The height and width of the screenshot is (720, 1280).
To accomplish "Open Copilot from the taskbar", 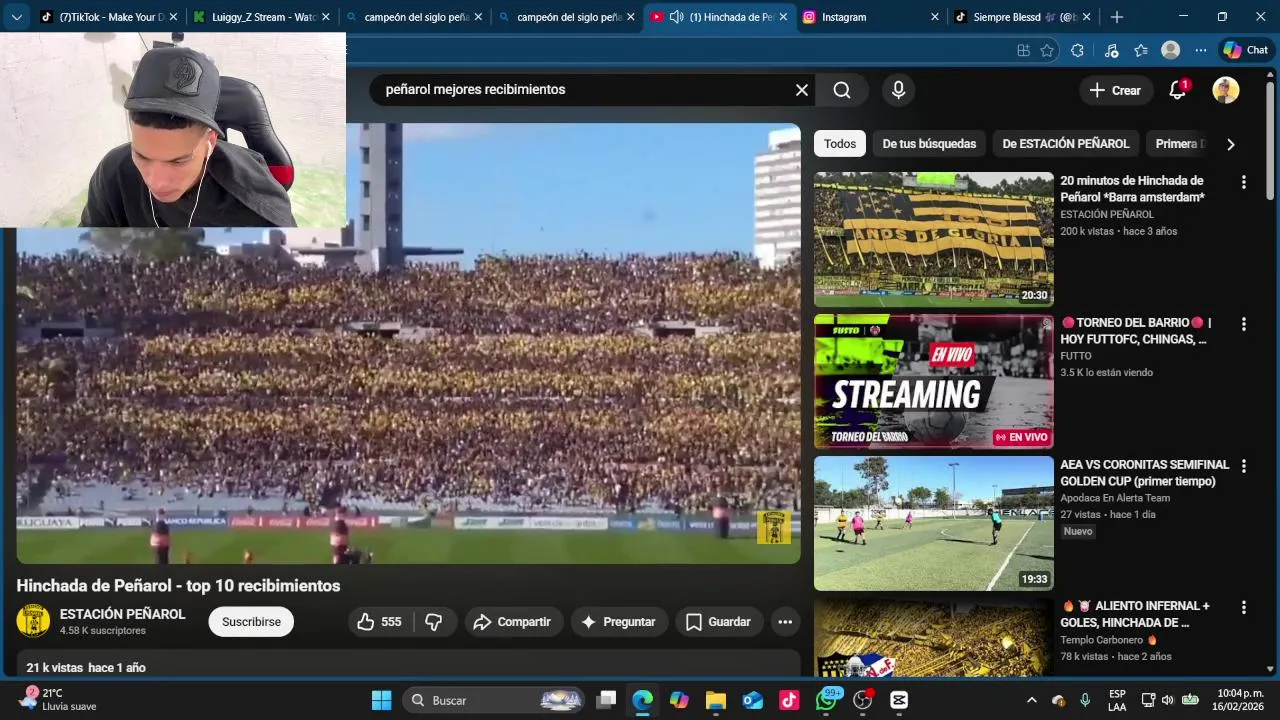I will click(679, 700).
